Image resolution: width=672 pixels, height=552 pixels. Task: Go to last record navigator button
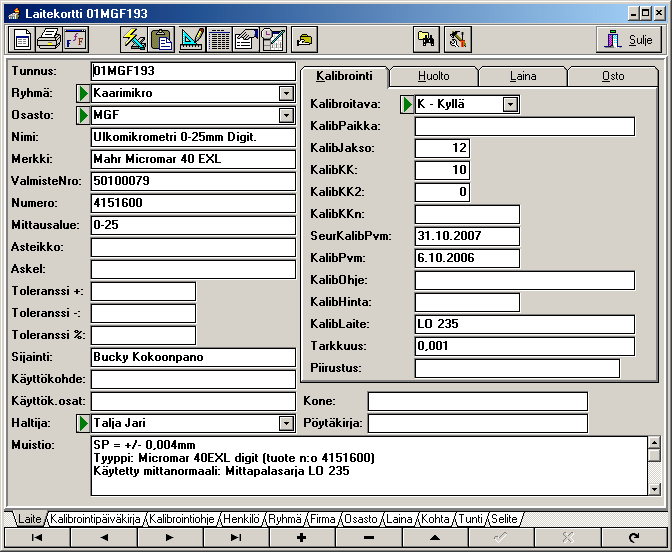(x=237, y=537)
